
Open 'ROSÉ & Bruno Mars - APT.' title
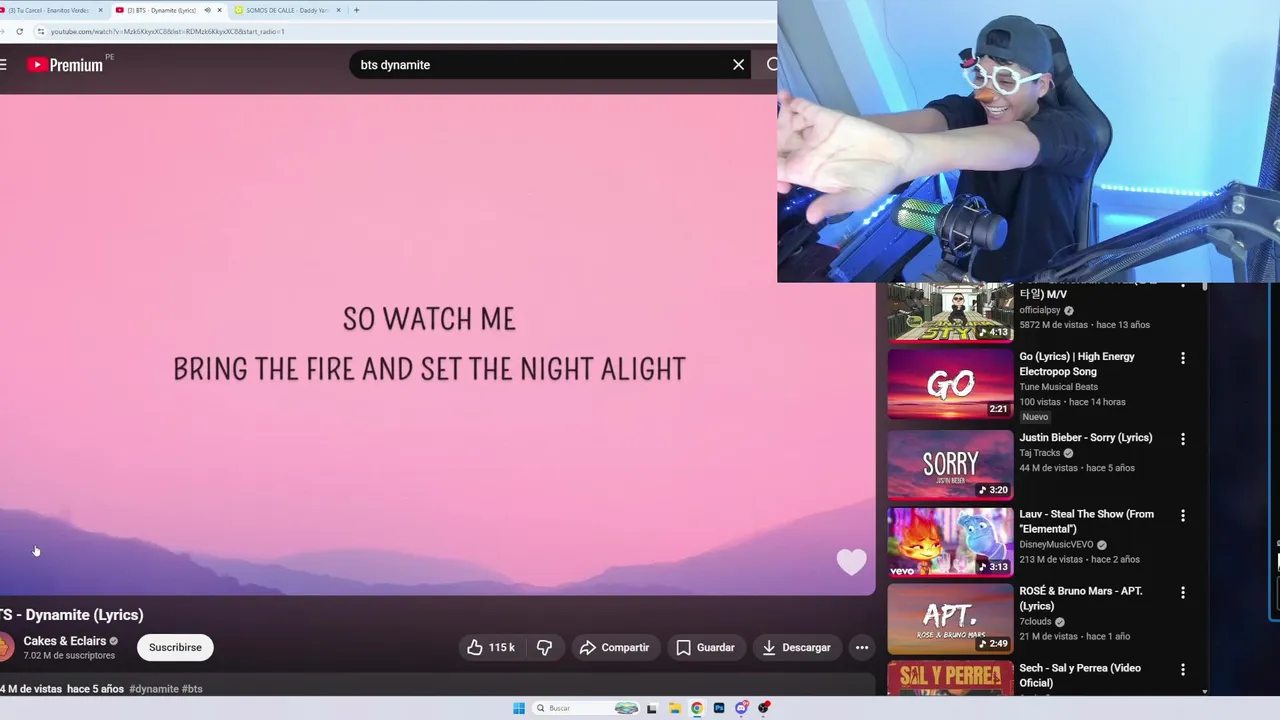coord(1081,598)
